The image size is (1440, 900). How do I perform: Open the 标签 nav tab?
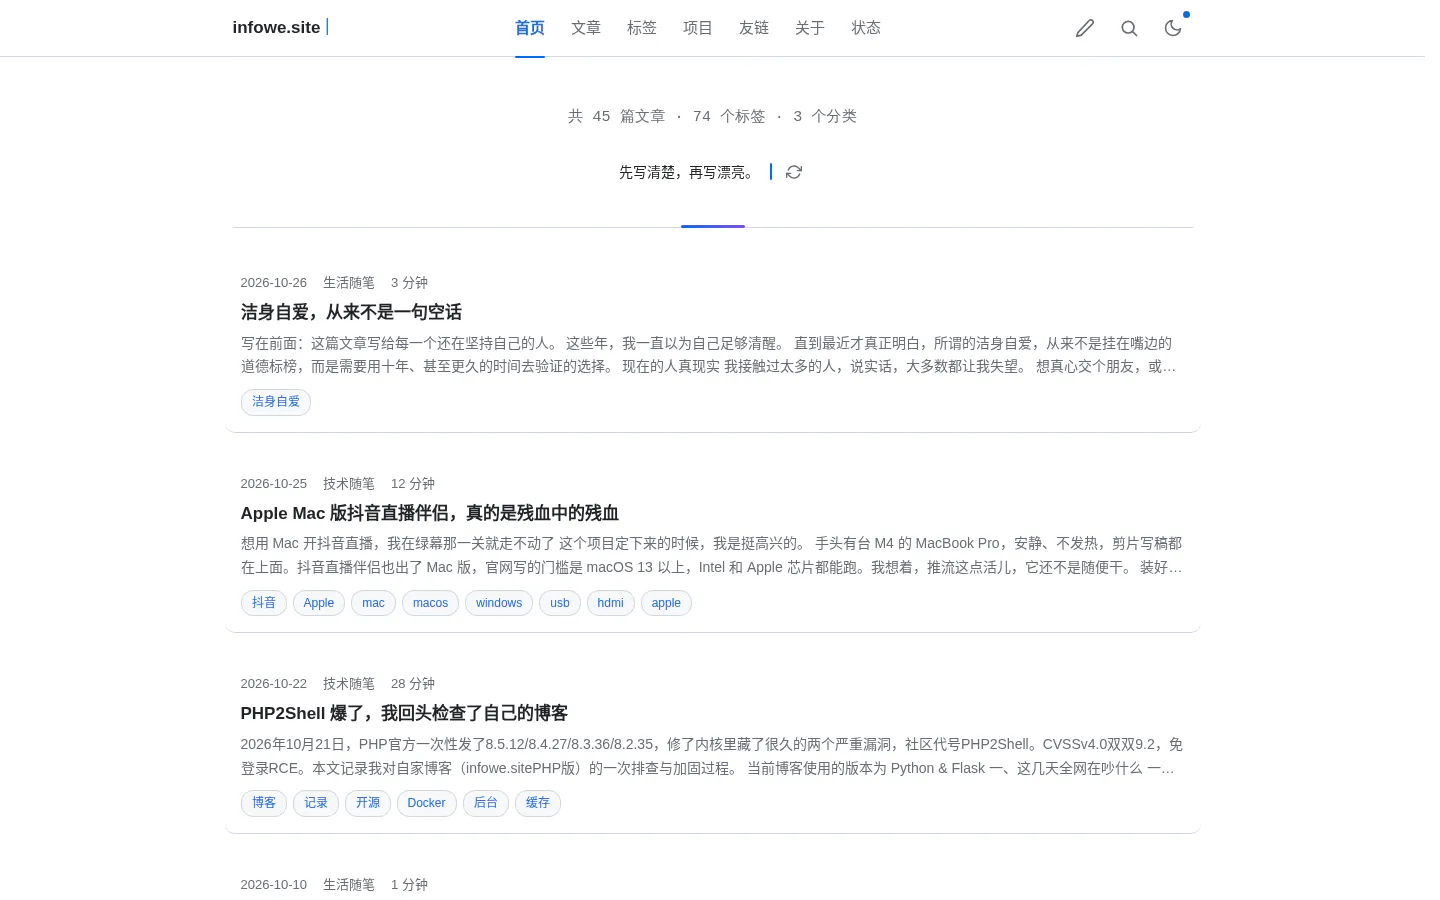click(x=642, y=28)
